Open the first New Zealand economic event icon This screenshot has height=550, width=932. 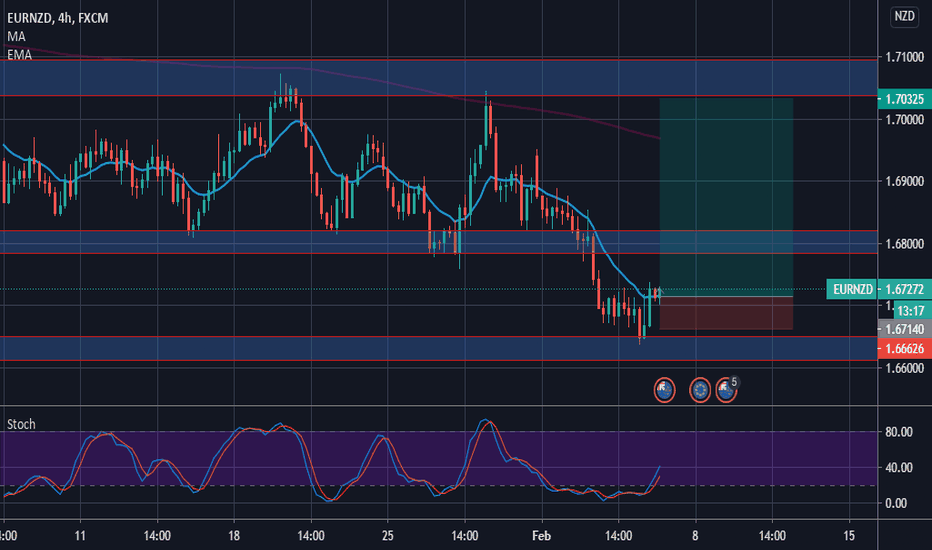click(664, 390)
